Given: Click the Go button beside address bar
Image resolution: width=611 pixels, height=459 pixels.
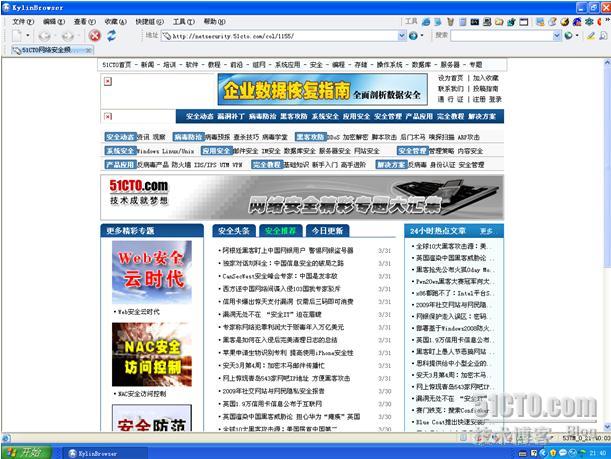Looking at the screenshot, I should (413, 36).
